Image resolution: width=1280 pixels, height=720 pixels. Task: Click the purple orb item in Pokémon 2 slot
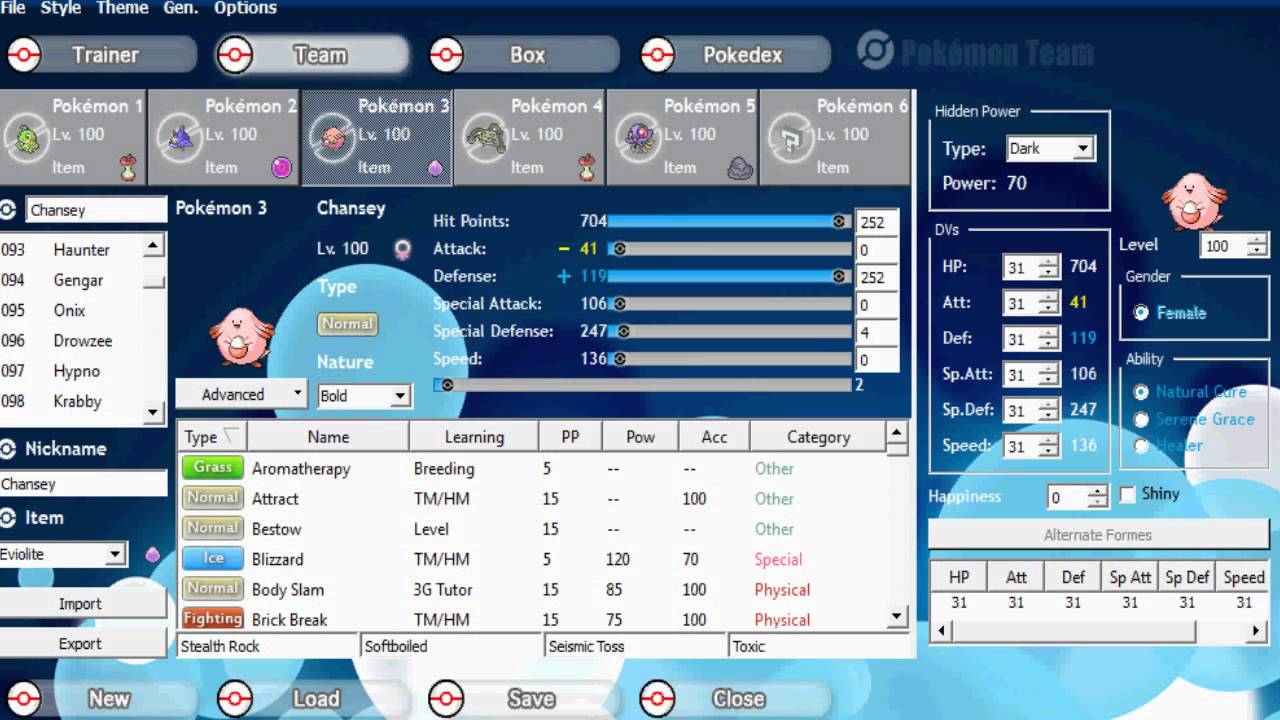point(281,167)
